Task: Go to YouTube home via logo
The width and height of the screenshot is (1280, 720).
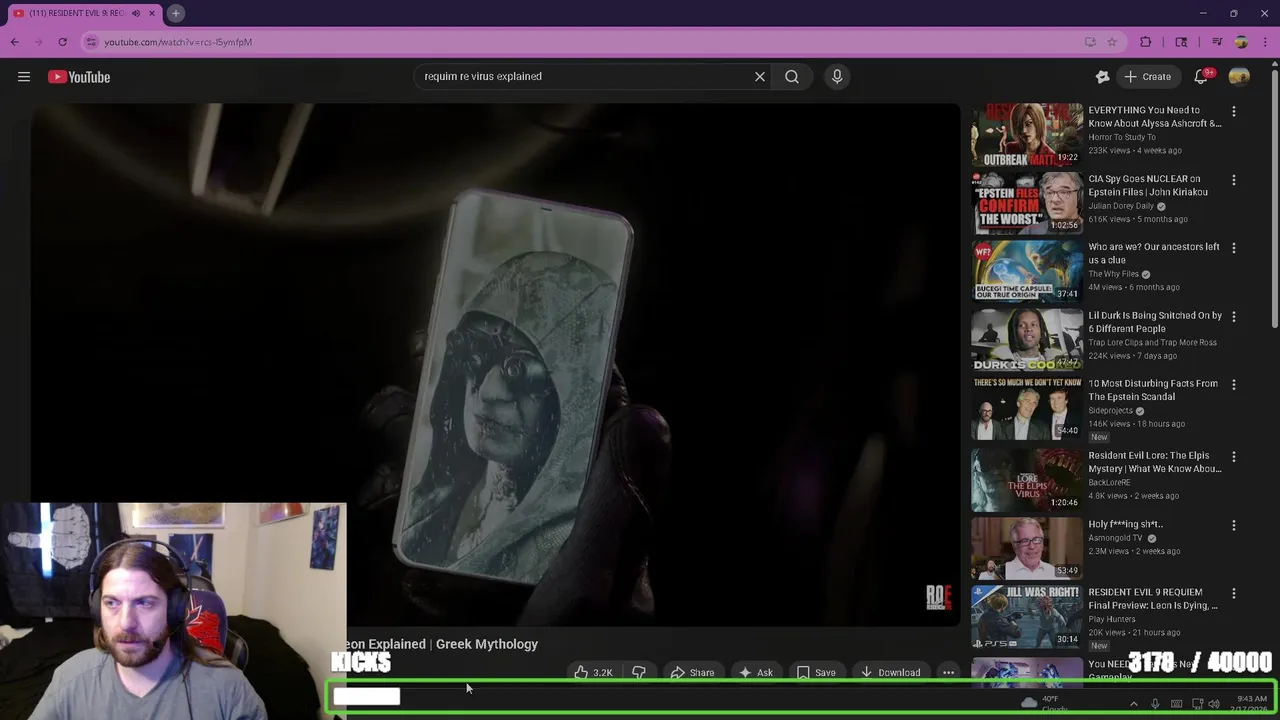Action: (x=79, y=77)
